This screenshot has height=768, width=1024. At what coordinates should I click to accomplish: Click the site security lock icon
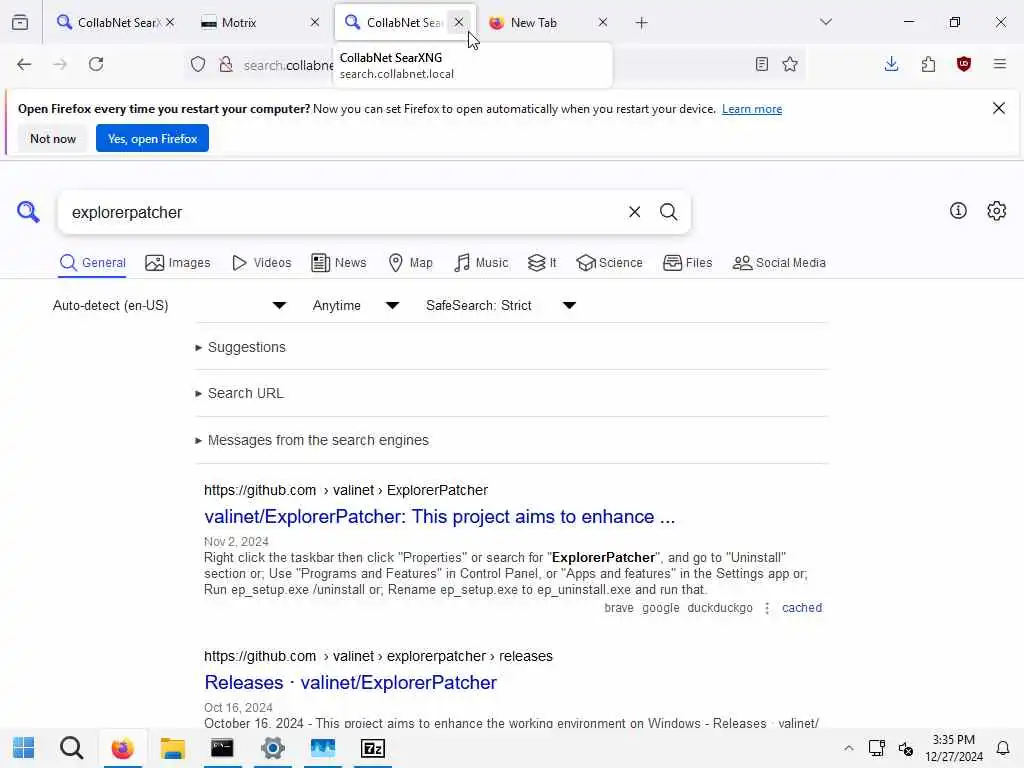226,64
